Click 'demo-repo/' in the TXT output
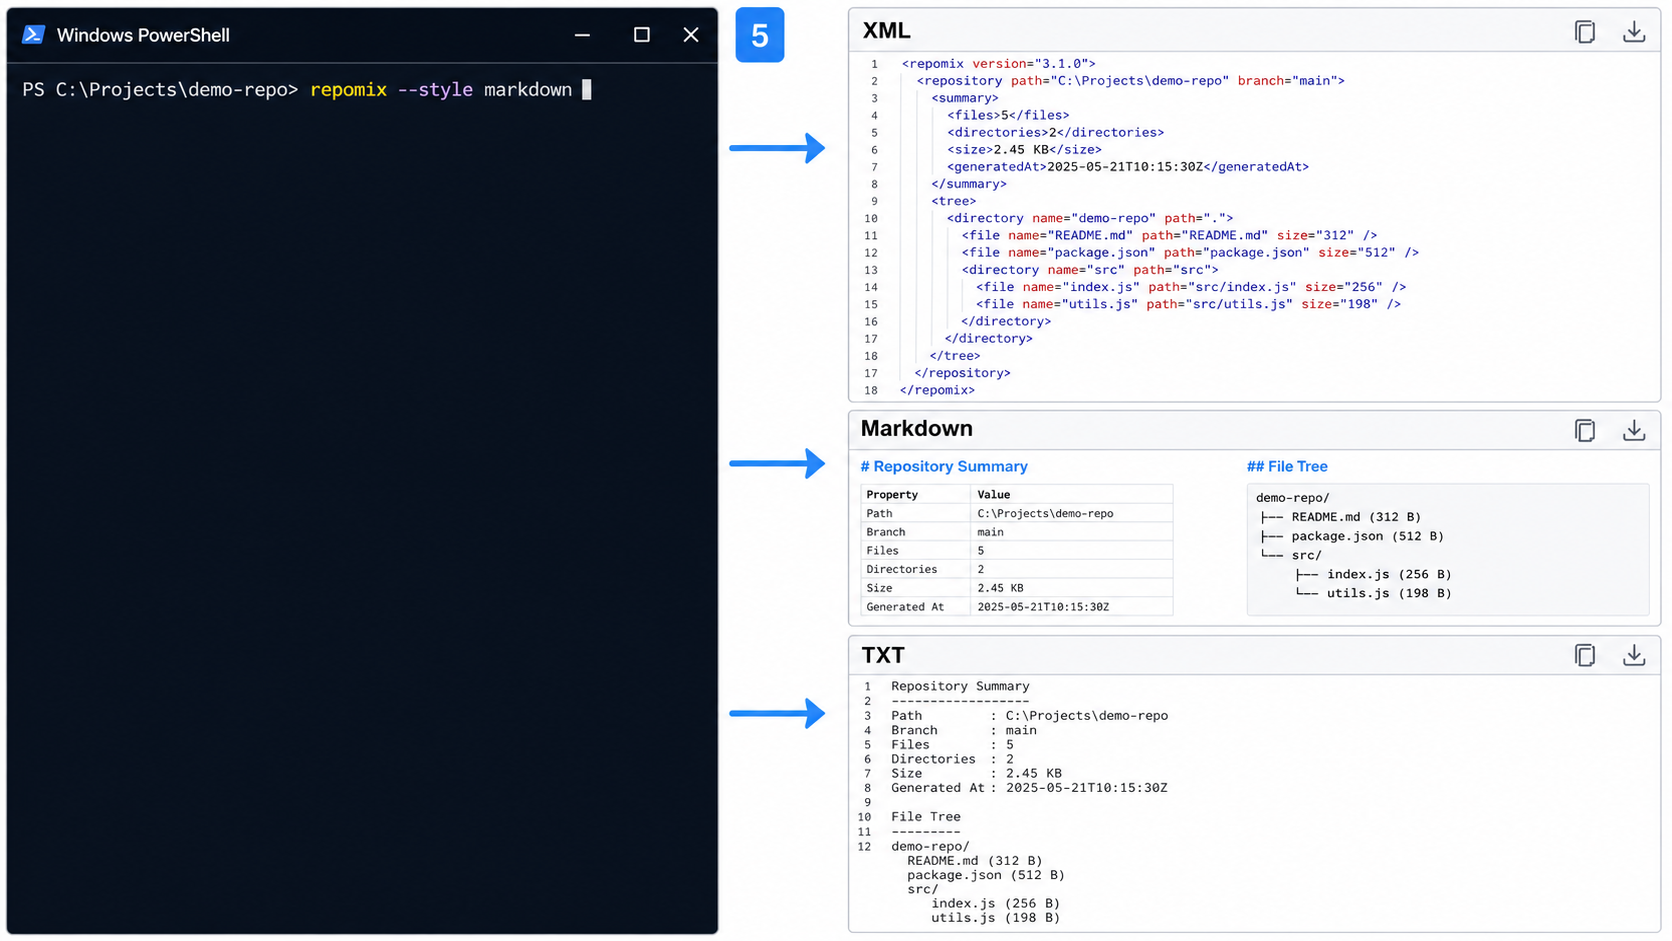Image resolution: width=1672 pixels, height=941 pixels. click(930, 846)
